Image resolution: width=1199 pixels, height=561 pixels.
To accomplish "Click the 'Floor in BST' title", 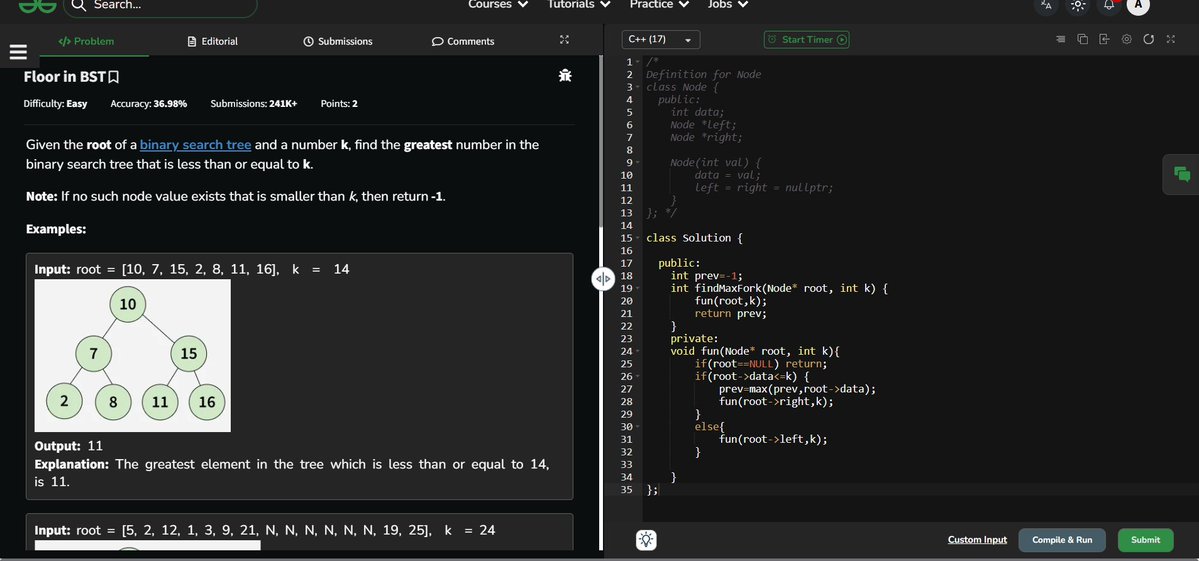I will [x=64, y=76].
